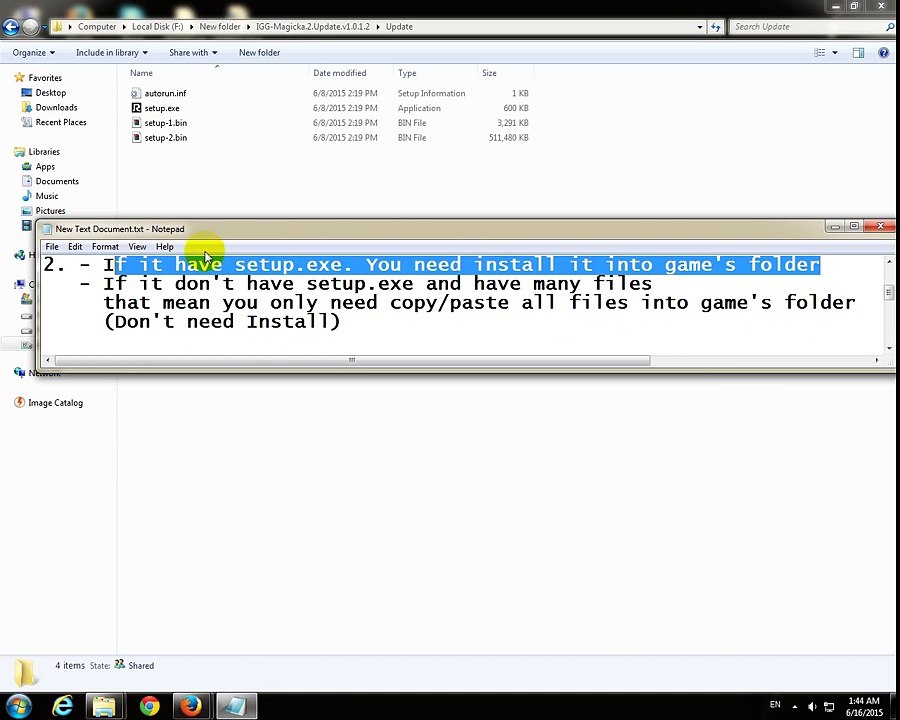900x720 pixels.
Task: Launch Internet Explorer from taskbar
Action: [x=62, y=706]
